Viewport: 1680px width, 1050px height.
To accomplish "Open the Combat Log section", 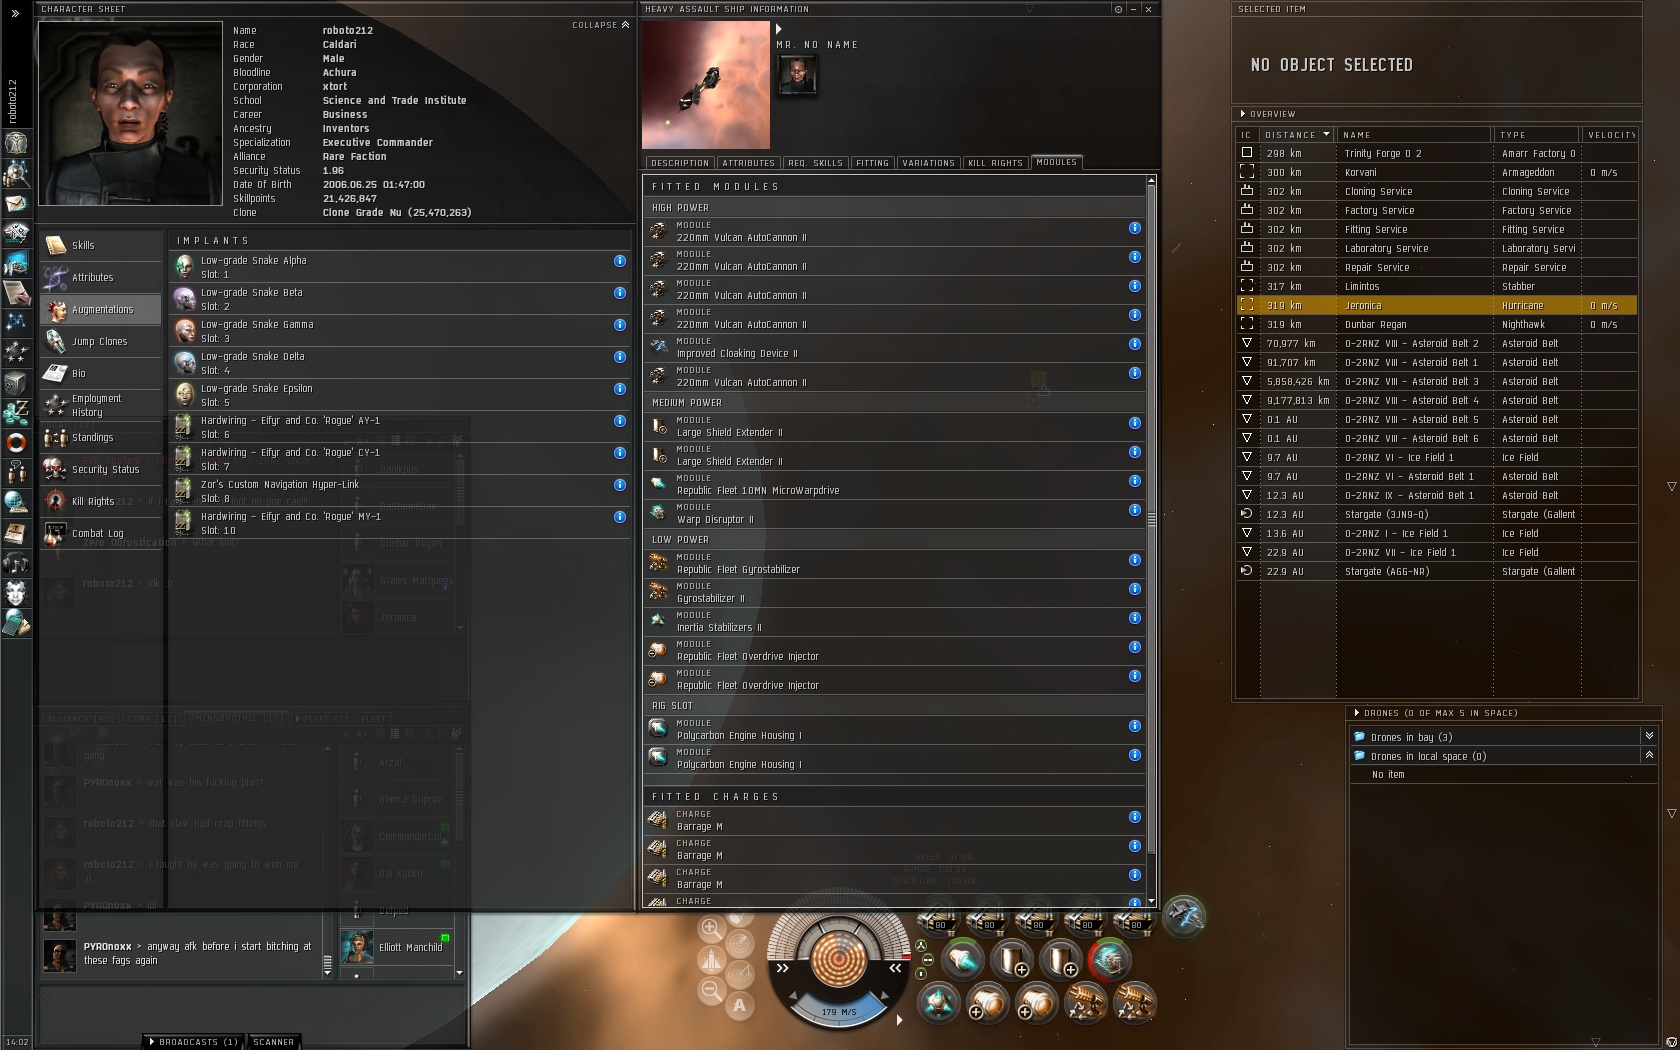I will [101, 533].
